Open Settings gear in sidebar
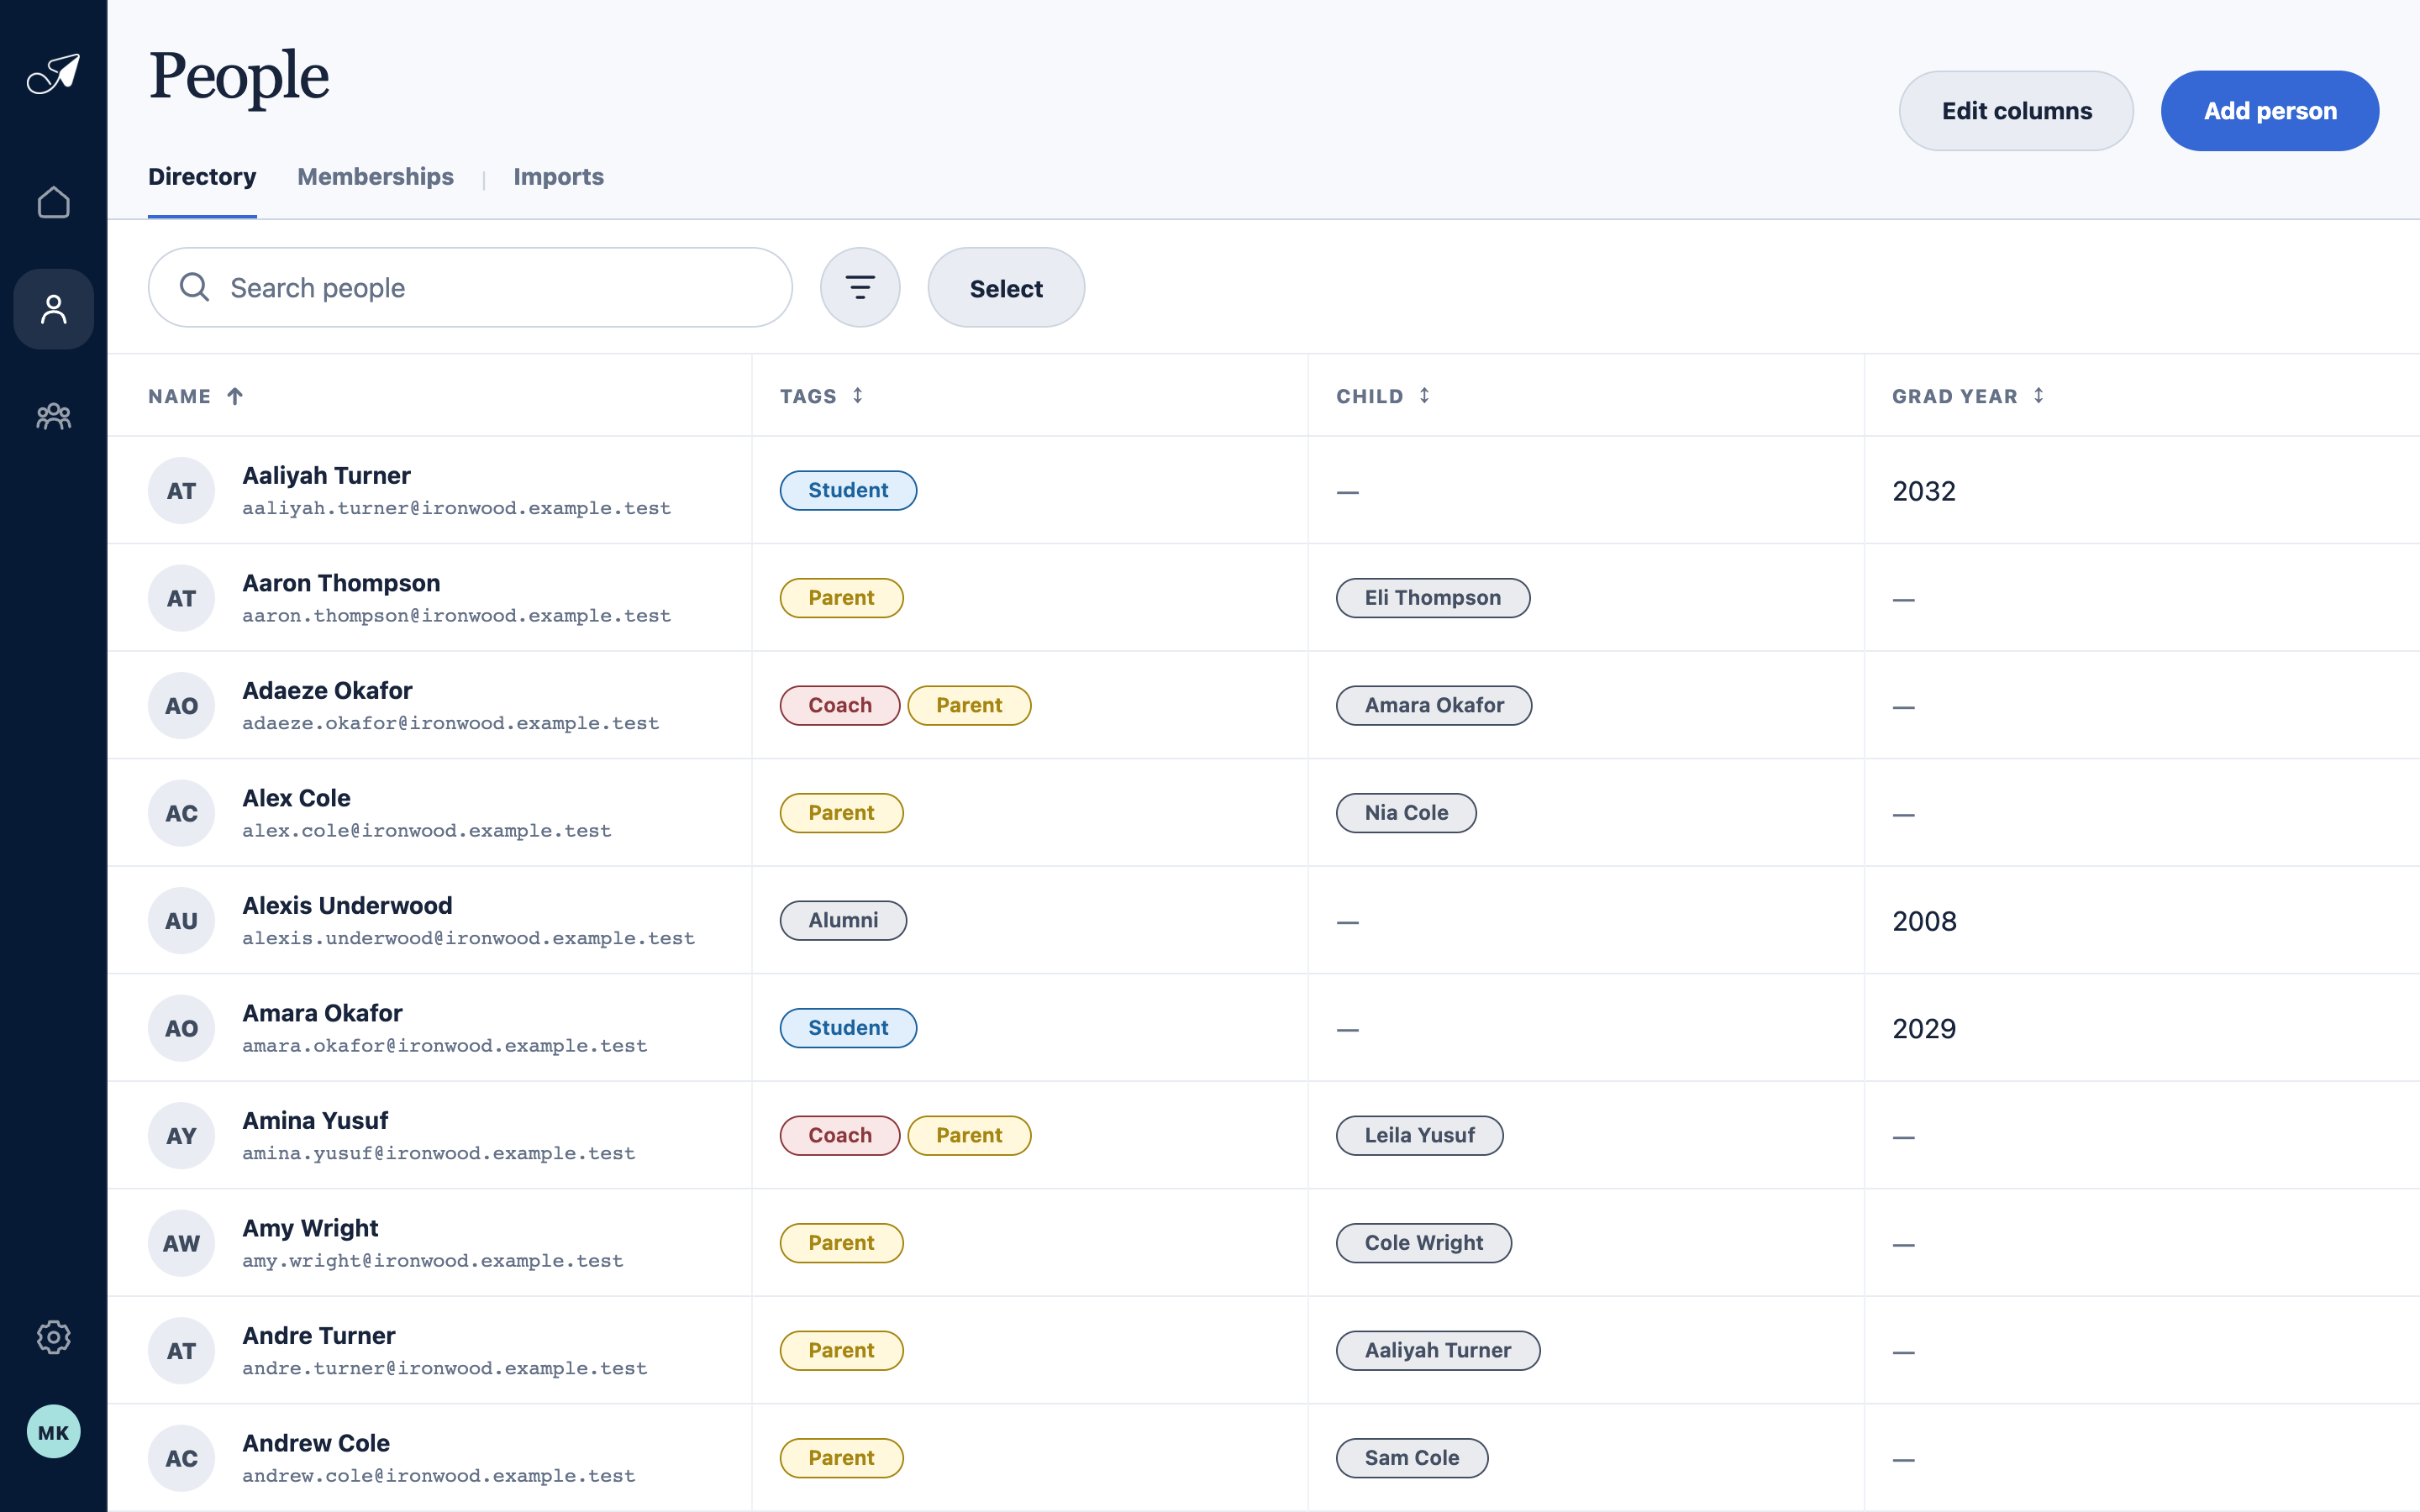This screenshot has width=2420, height=1512. coord(53,1337)
